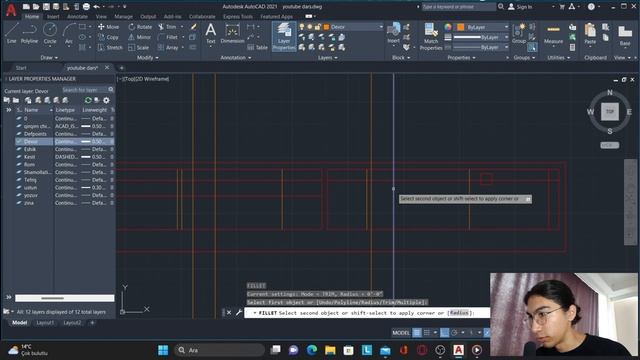Open the View ribbon tab
Screen dimensions: 640x360
(101, 17)
